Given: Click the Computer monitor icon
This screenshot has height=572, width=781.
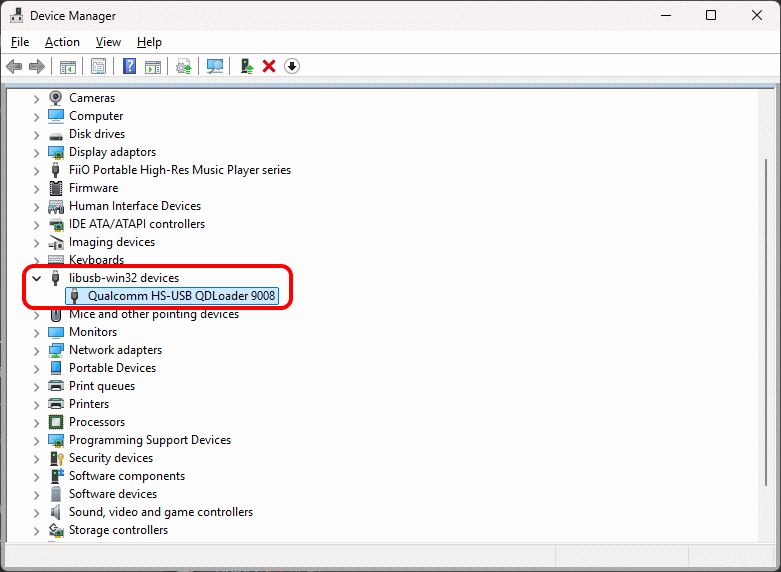Looking at the screenshot, I should click(56, 116).
